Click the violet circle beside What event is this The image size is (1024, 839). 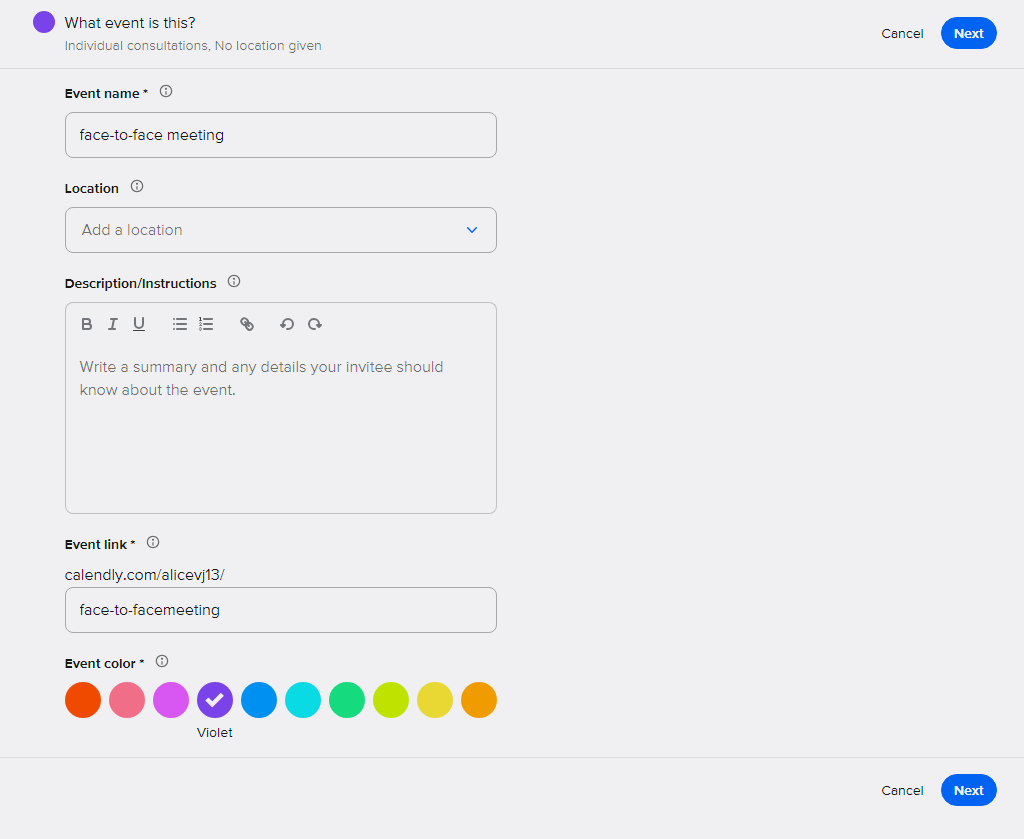44,22
